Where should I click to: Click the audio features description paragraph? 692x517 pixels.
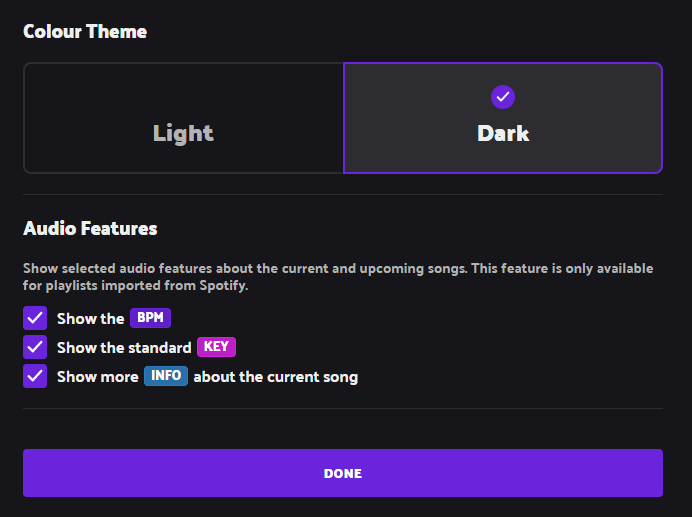click(x=338, y=277)
